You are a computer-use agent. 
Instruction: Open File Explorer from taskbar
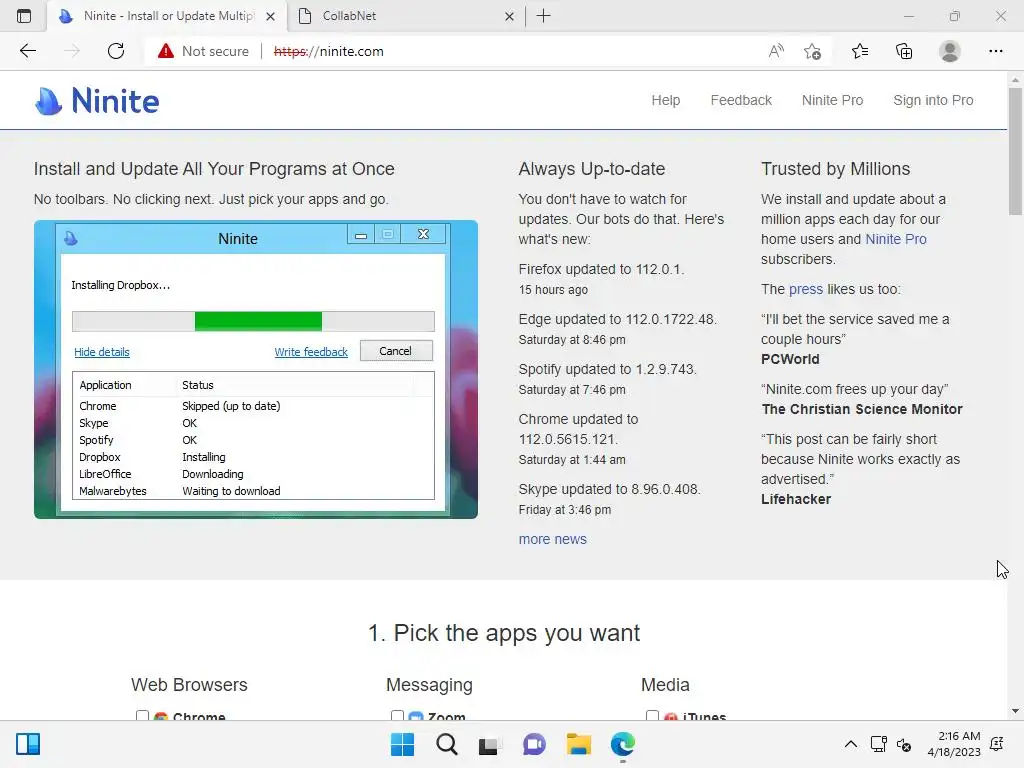click(x=579, y=744)
